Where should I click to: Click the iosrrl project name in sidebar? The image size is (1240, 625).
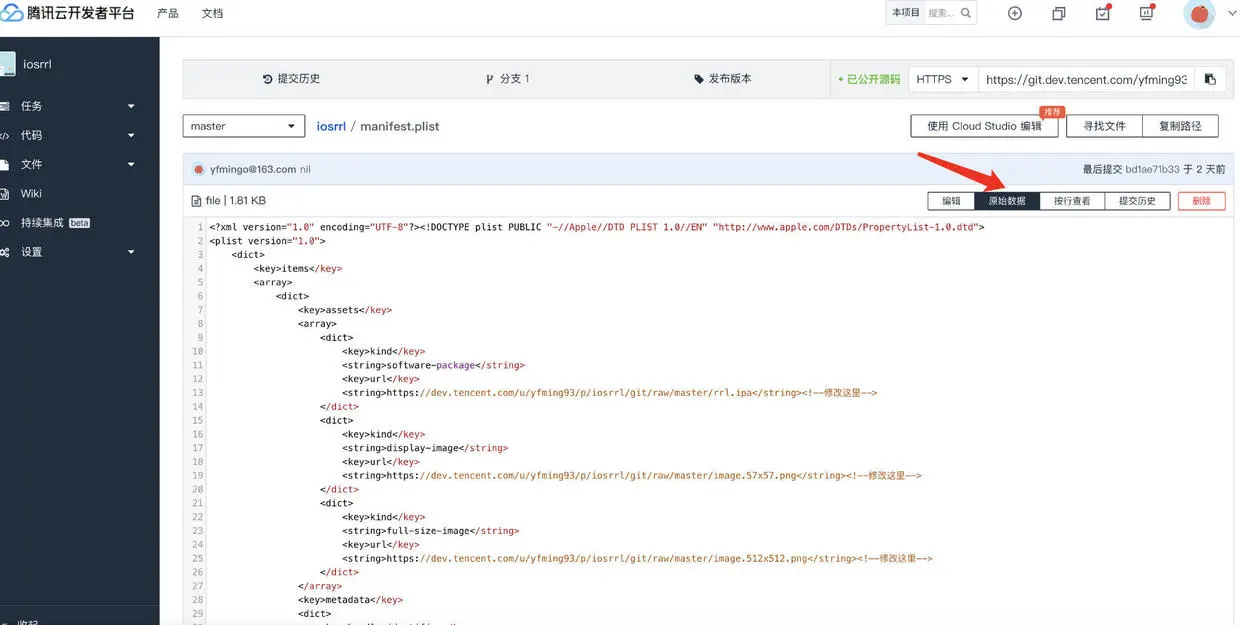38,64
